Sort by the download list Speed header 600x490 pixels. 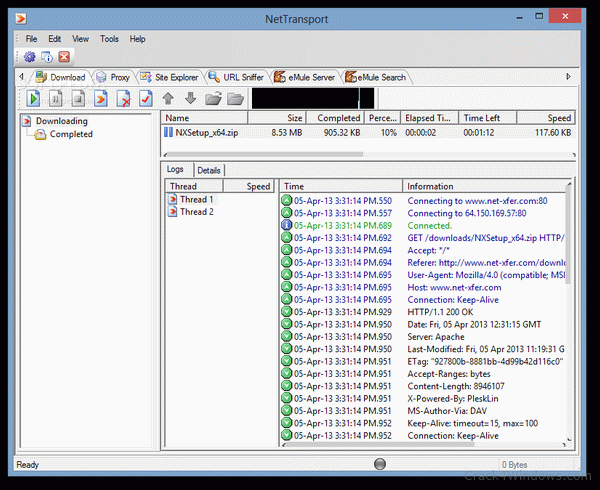point(546,118)
